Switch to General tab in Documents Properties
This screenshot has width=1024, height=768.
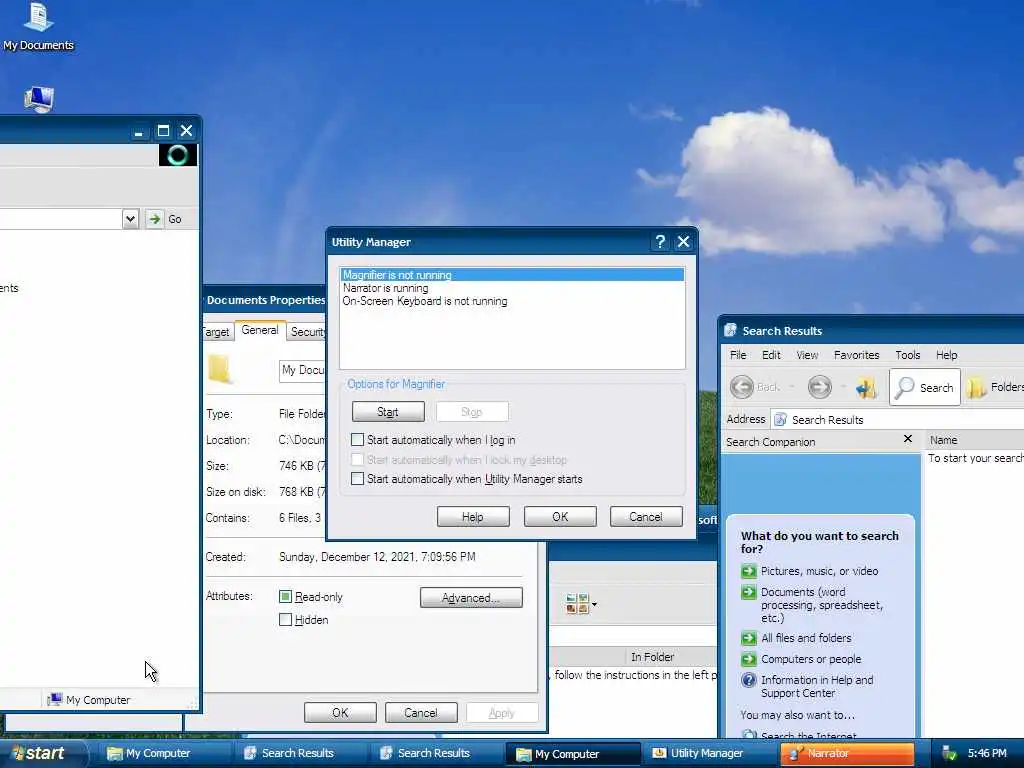[260, 330]
